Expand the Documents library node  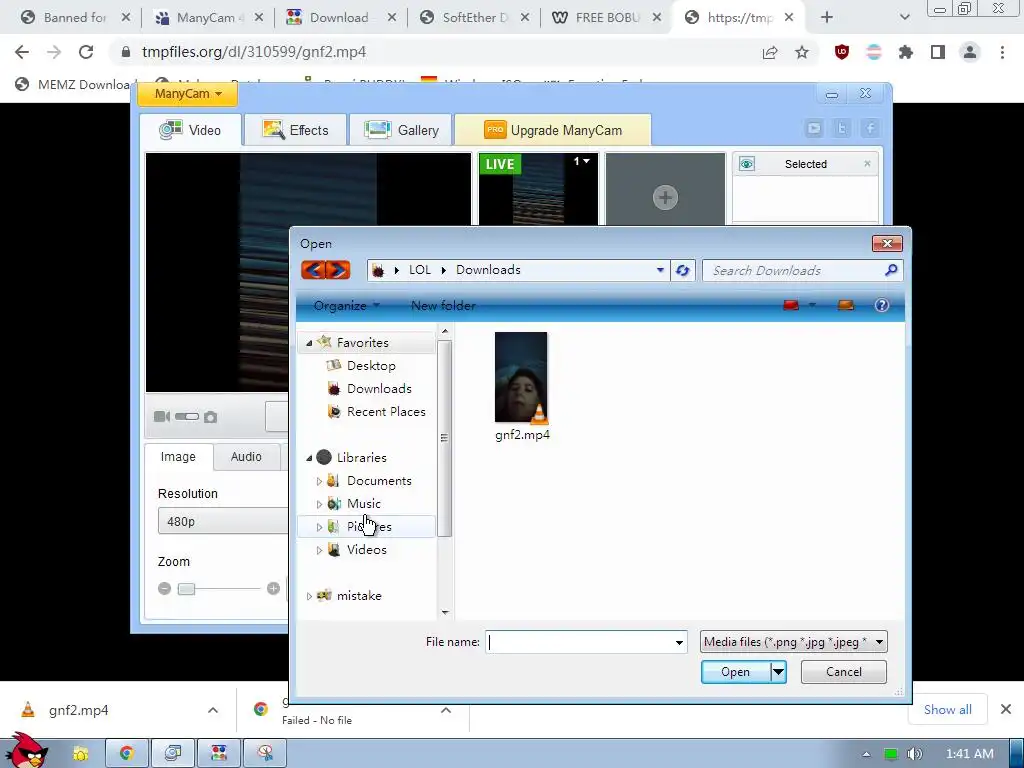319,481
